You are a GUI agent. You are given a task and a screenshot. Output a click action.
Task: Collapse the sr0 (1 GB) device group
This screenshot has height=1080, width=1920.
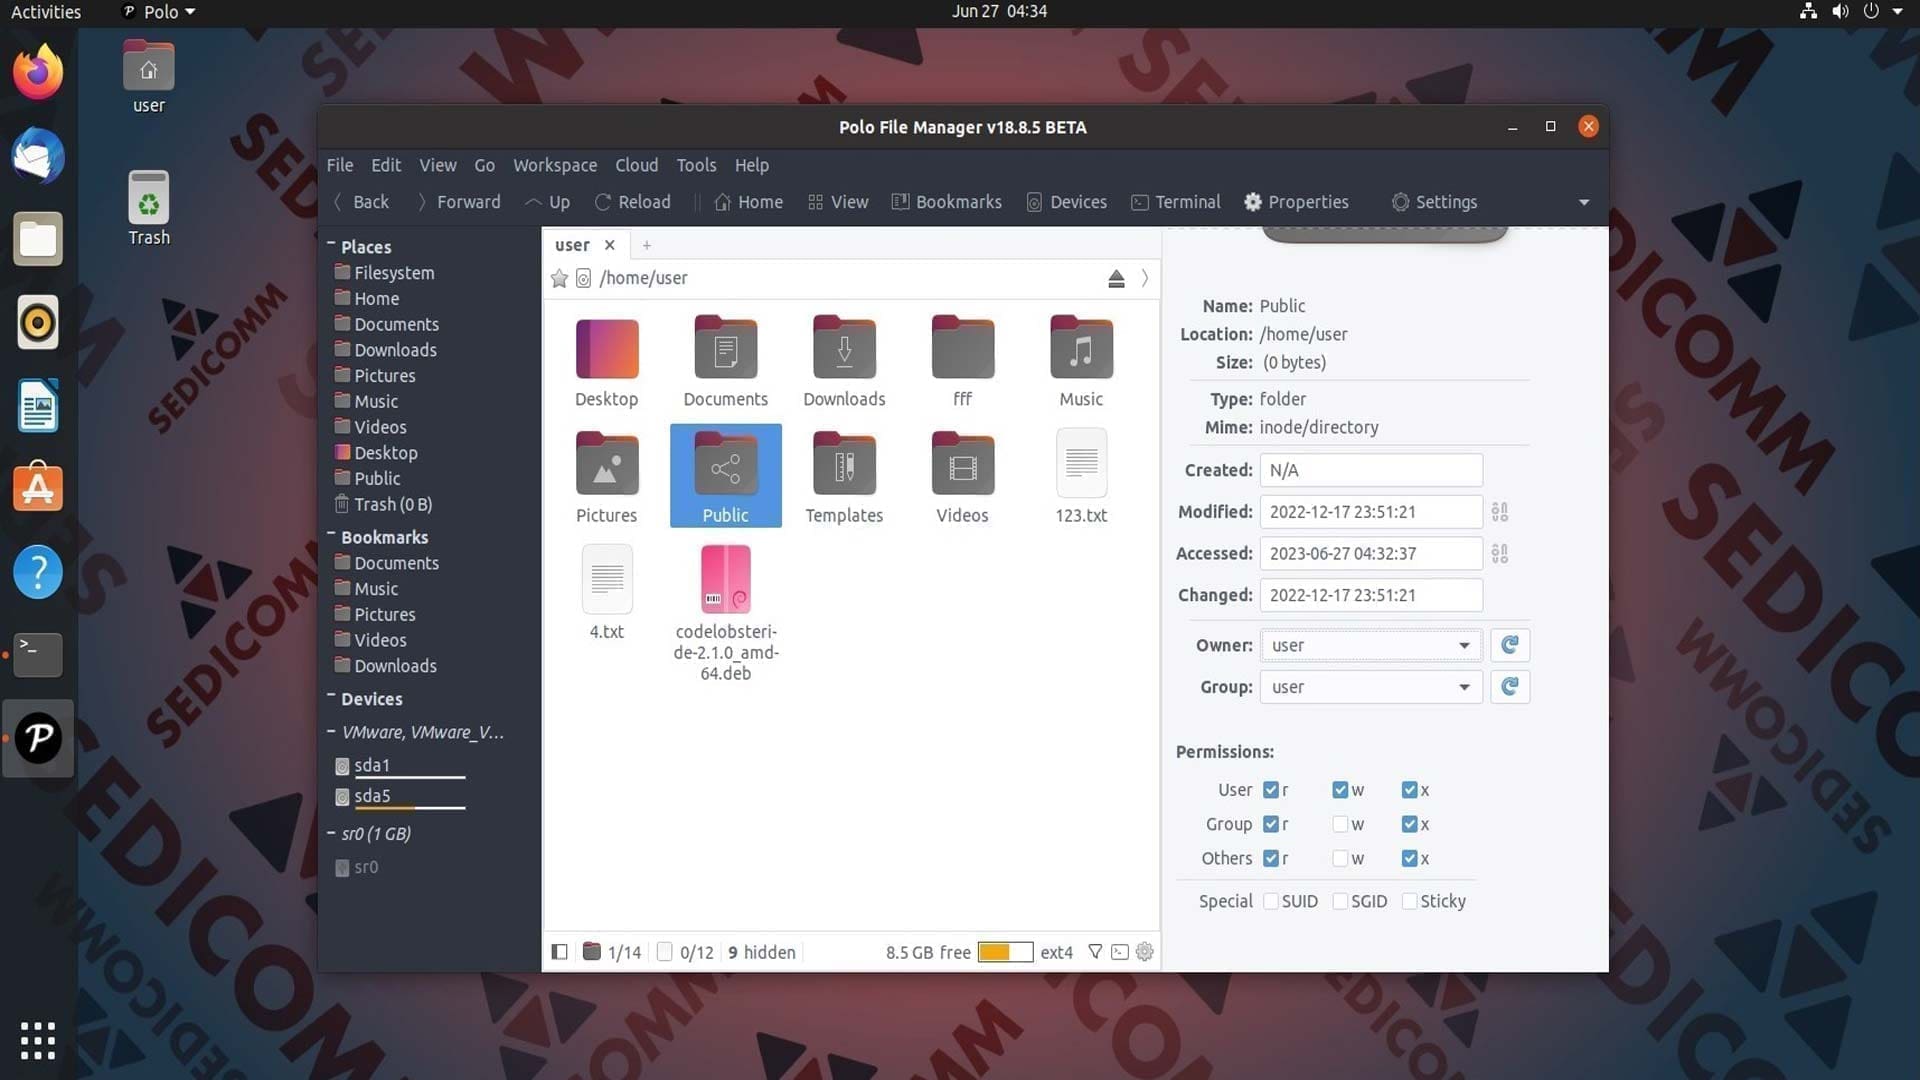[331, 833]
